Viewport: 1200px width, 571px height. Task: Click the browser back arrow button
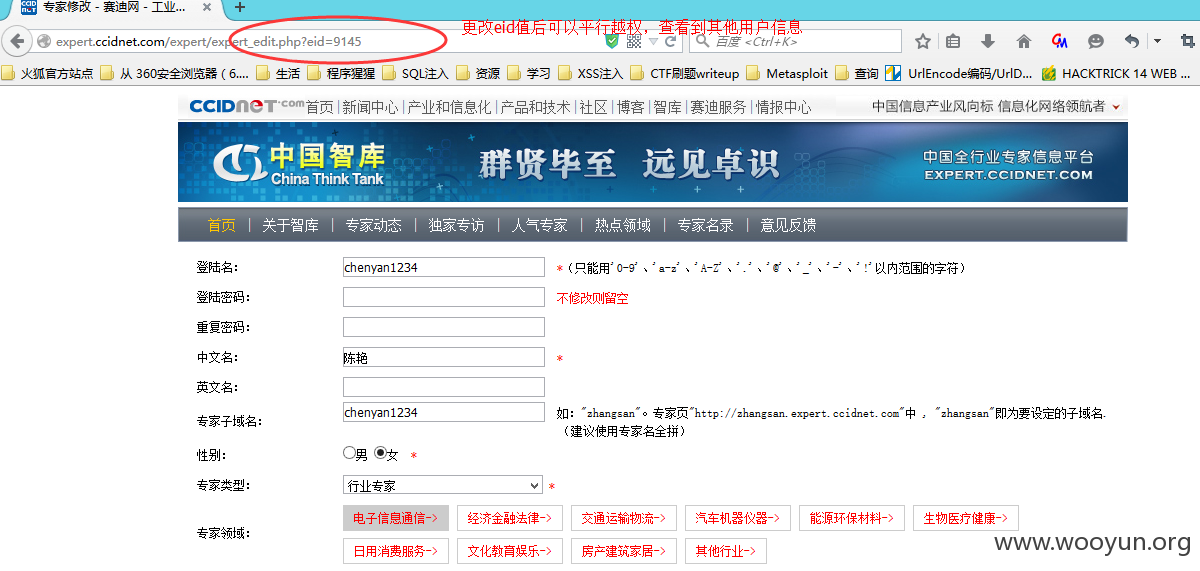pos(17,42)
